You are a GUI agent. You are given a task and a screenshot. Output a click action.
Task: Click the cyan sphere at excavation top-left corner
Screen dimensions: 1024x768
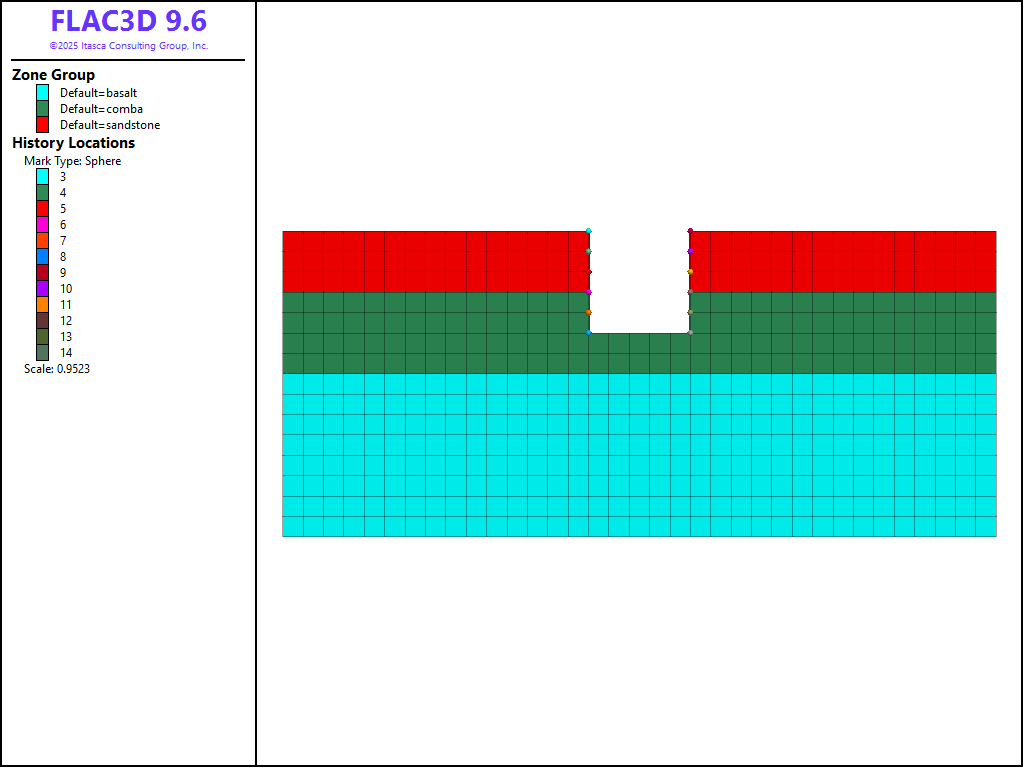[x=589, y=231]
